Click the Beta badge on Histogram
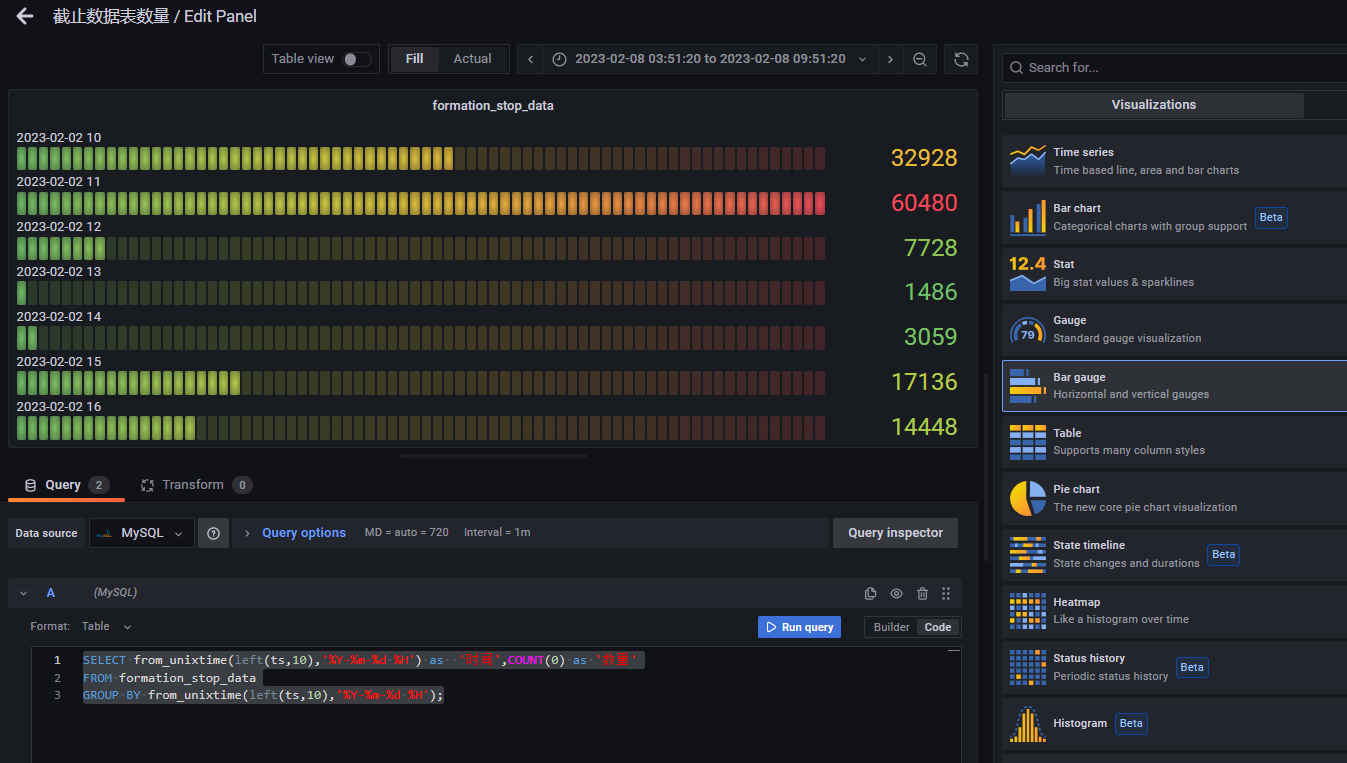Screen dimensions: 1347x763 1131,723
